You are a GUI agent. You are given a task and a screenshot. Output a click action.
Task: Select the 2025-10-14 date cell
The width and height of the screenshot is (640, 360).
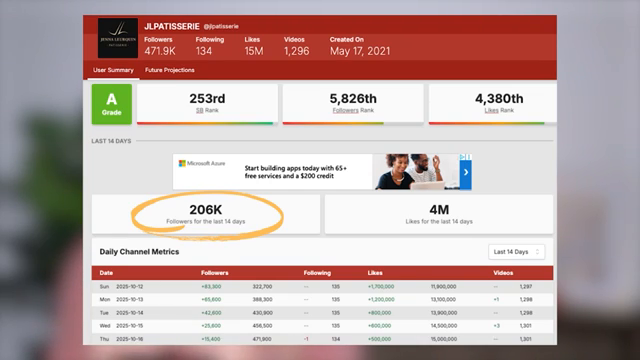(129, 313)
